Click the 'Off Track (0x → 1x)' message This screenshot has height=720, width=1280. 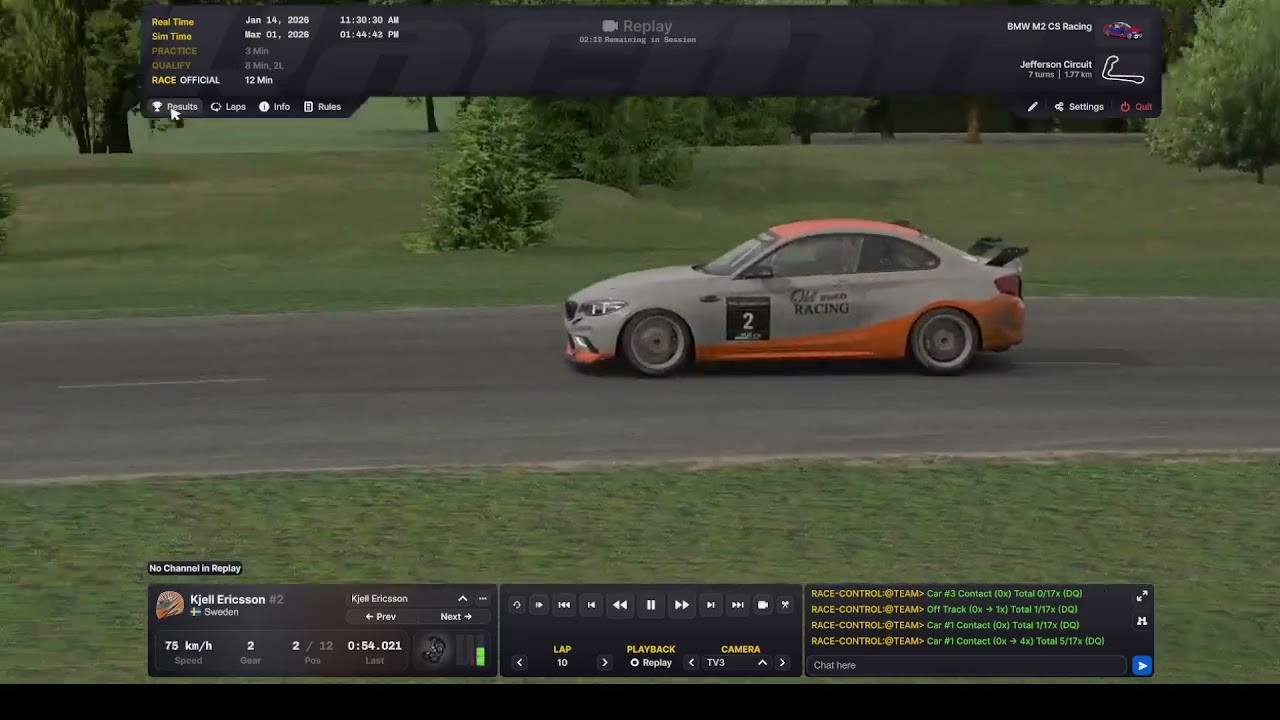click(x=944, y=610)
